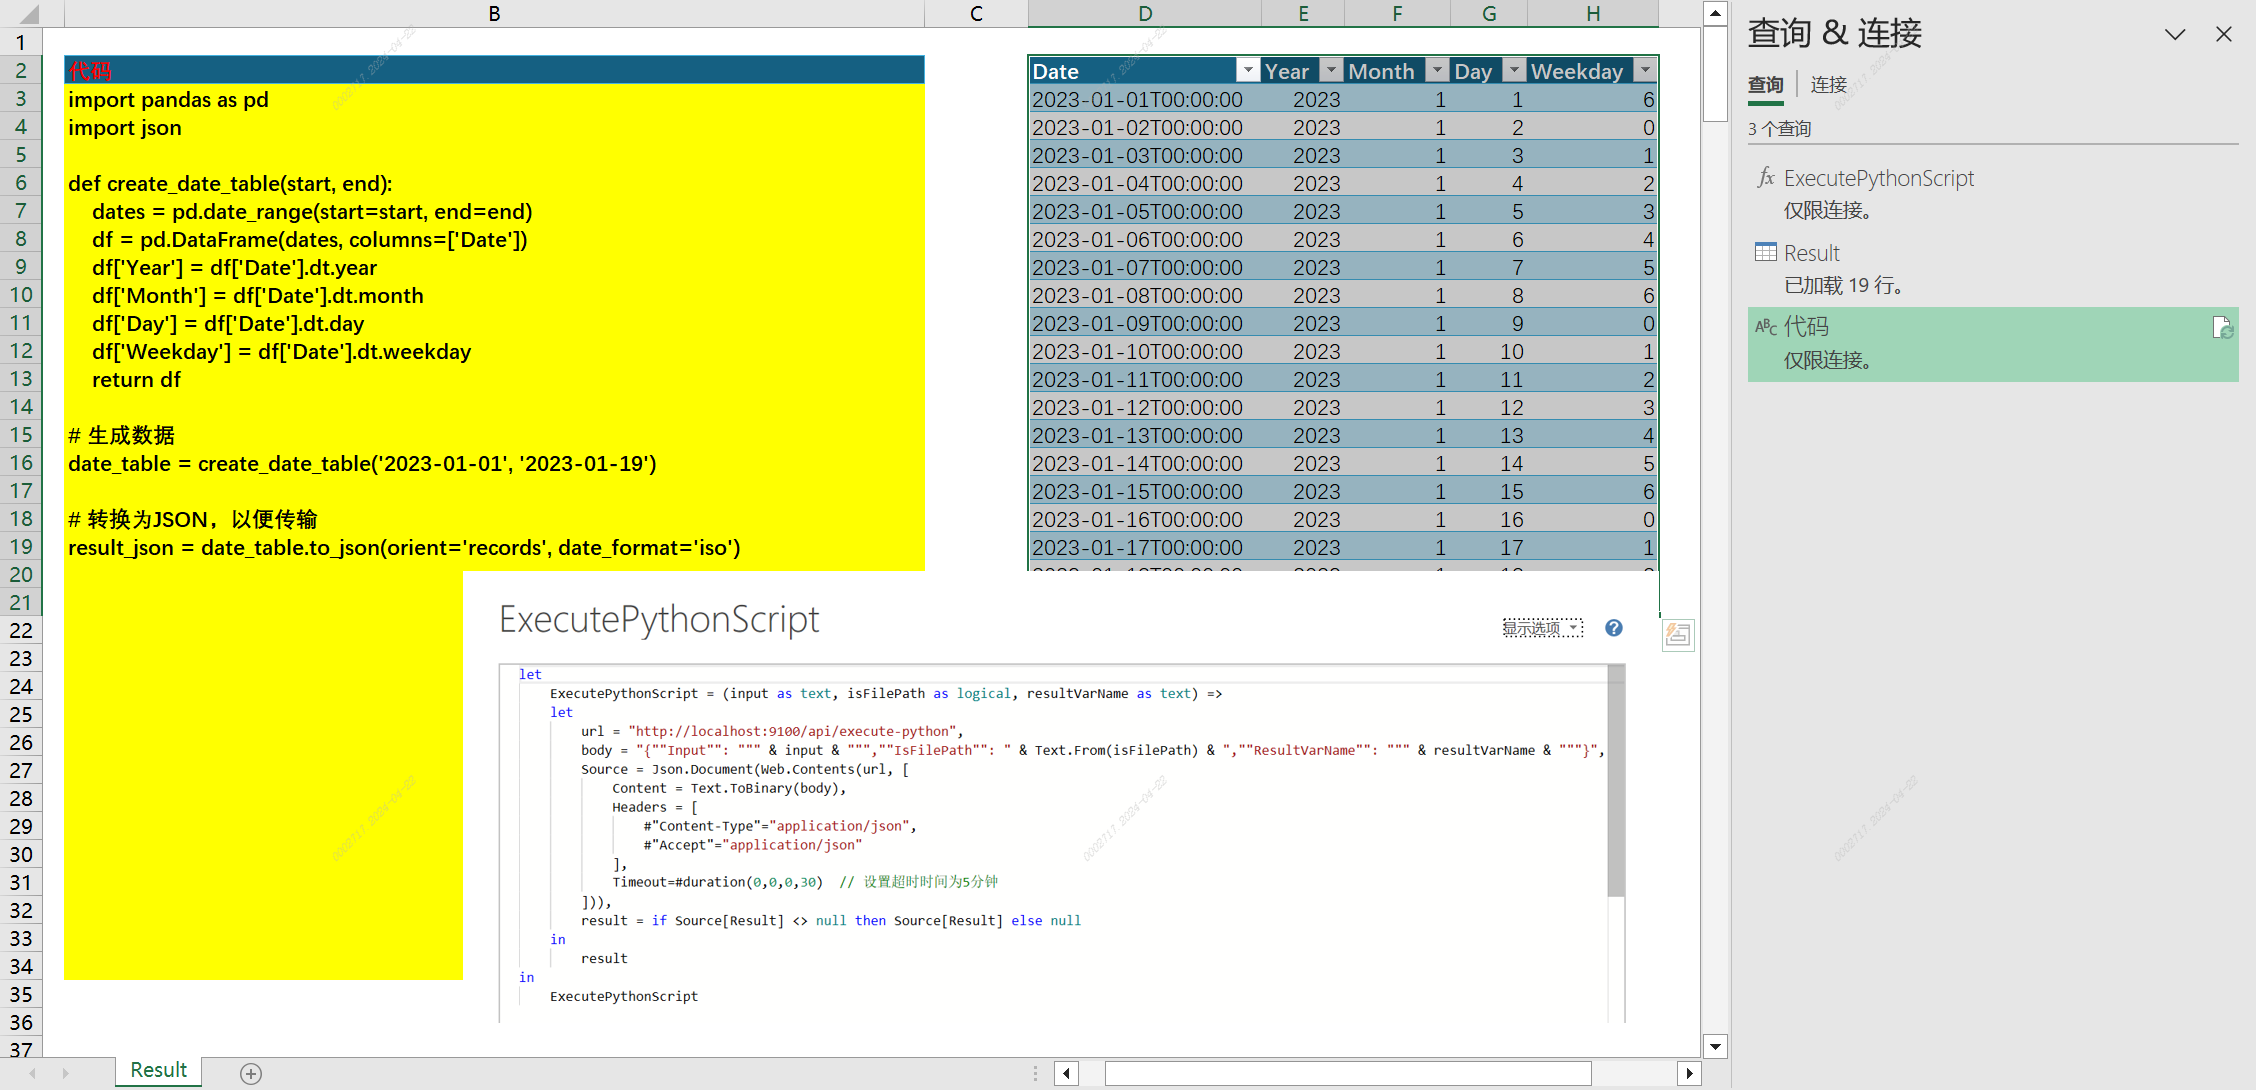Select column G header

pyautogui.click(x=1489, y=14)
